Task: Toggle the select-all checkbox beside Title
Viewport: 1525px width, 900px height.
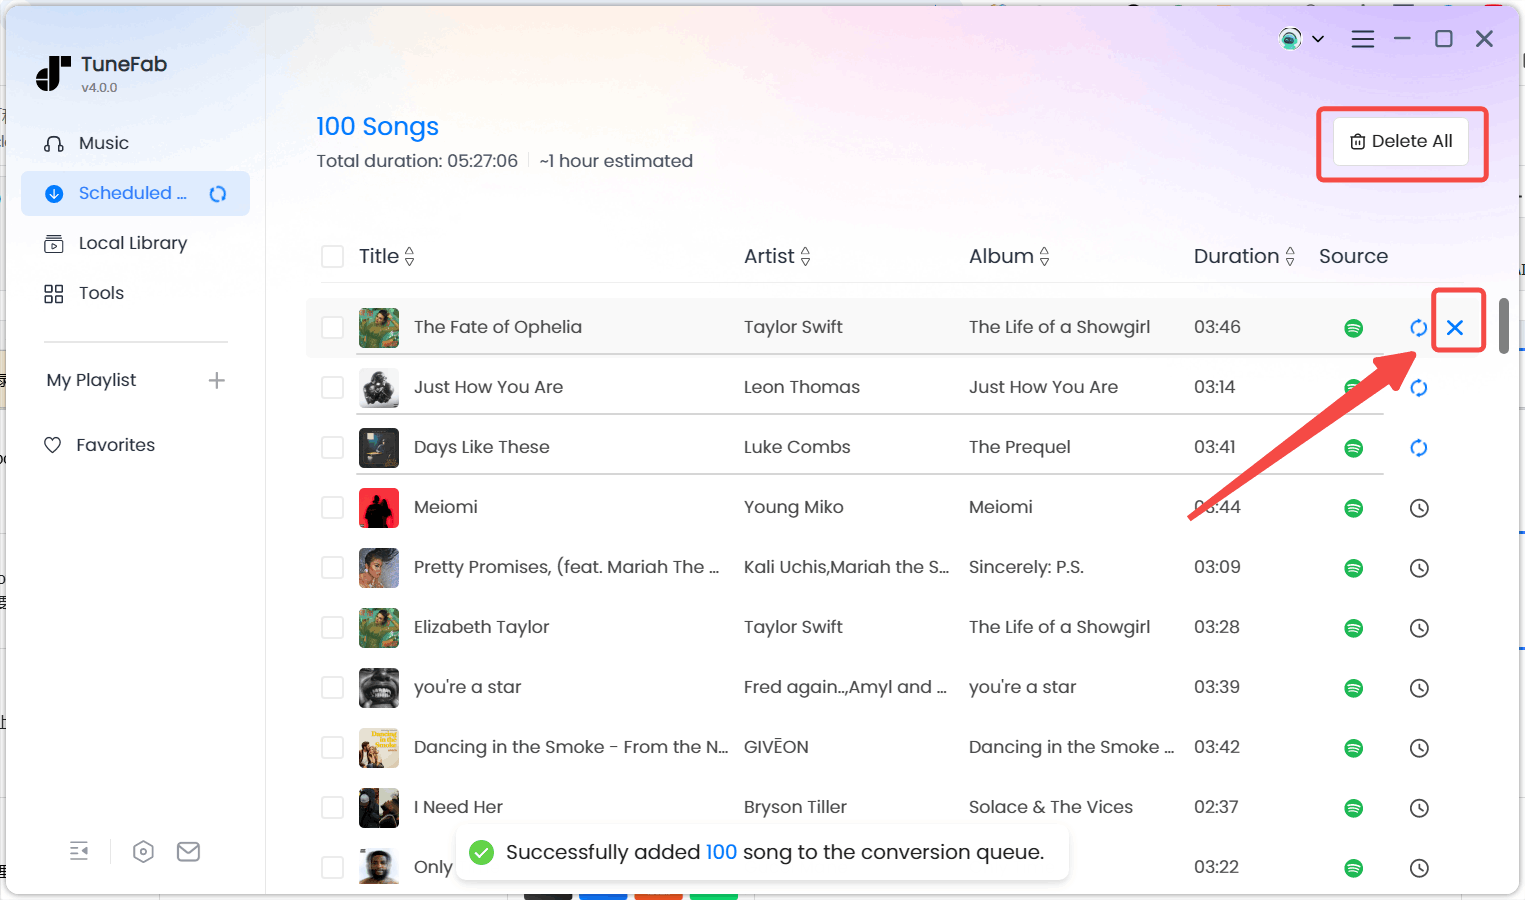Action: pos(332,257)
